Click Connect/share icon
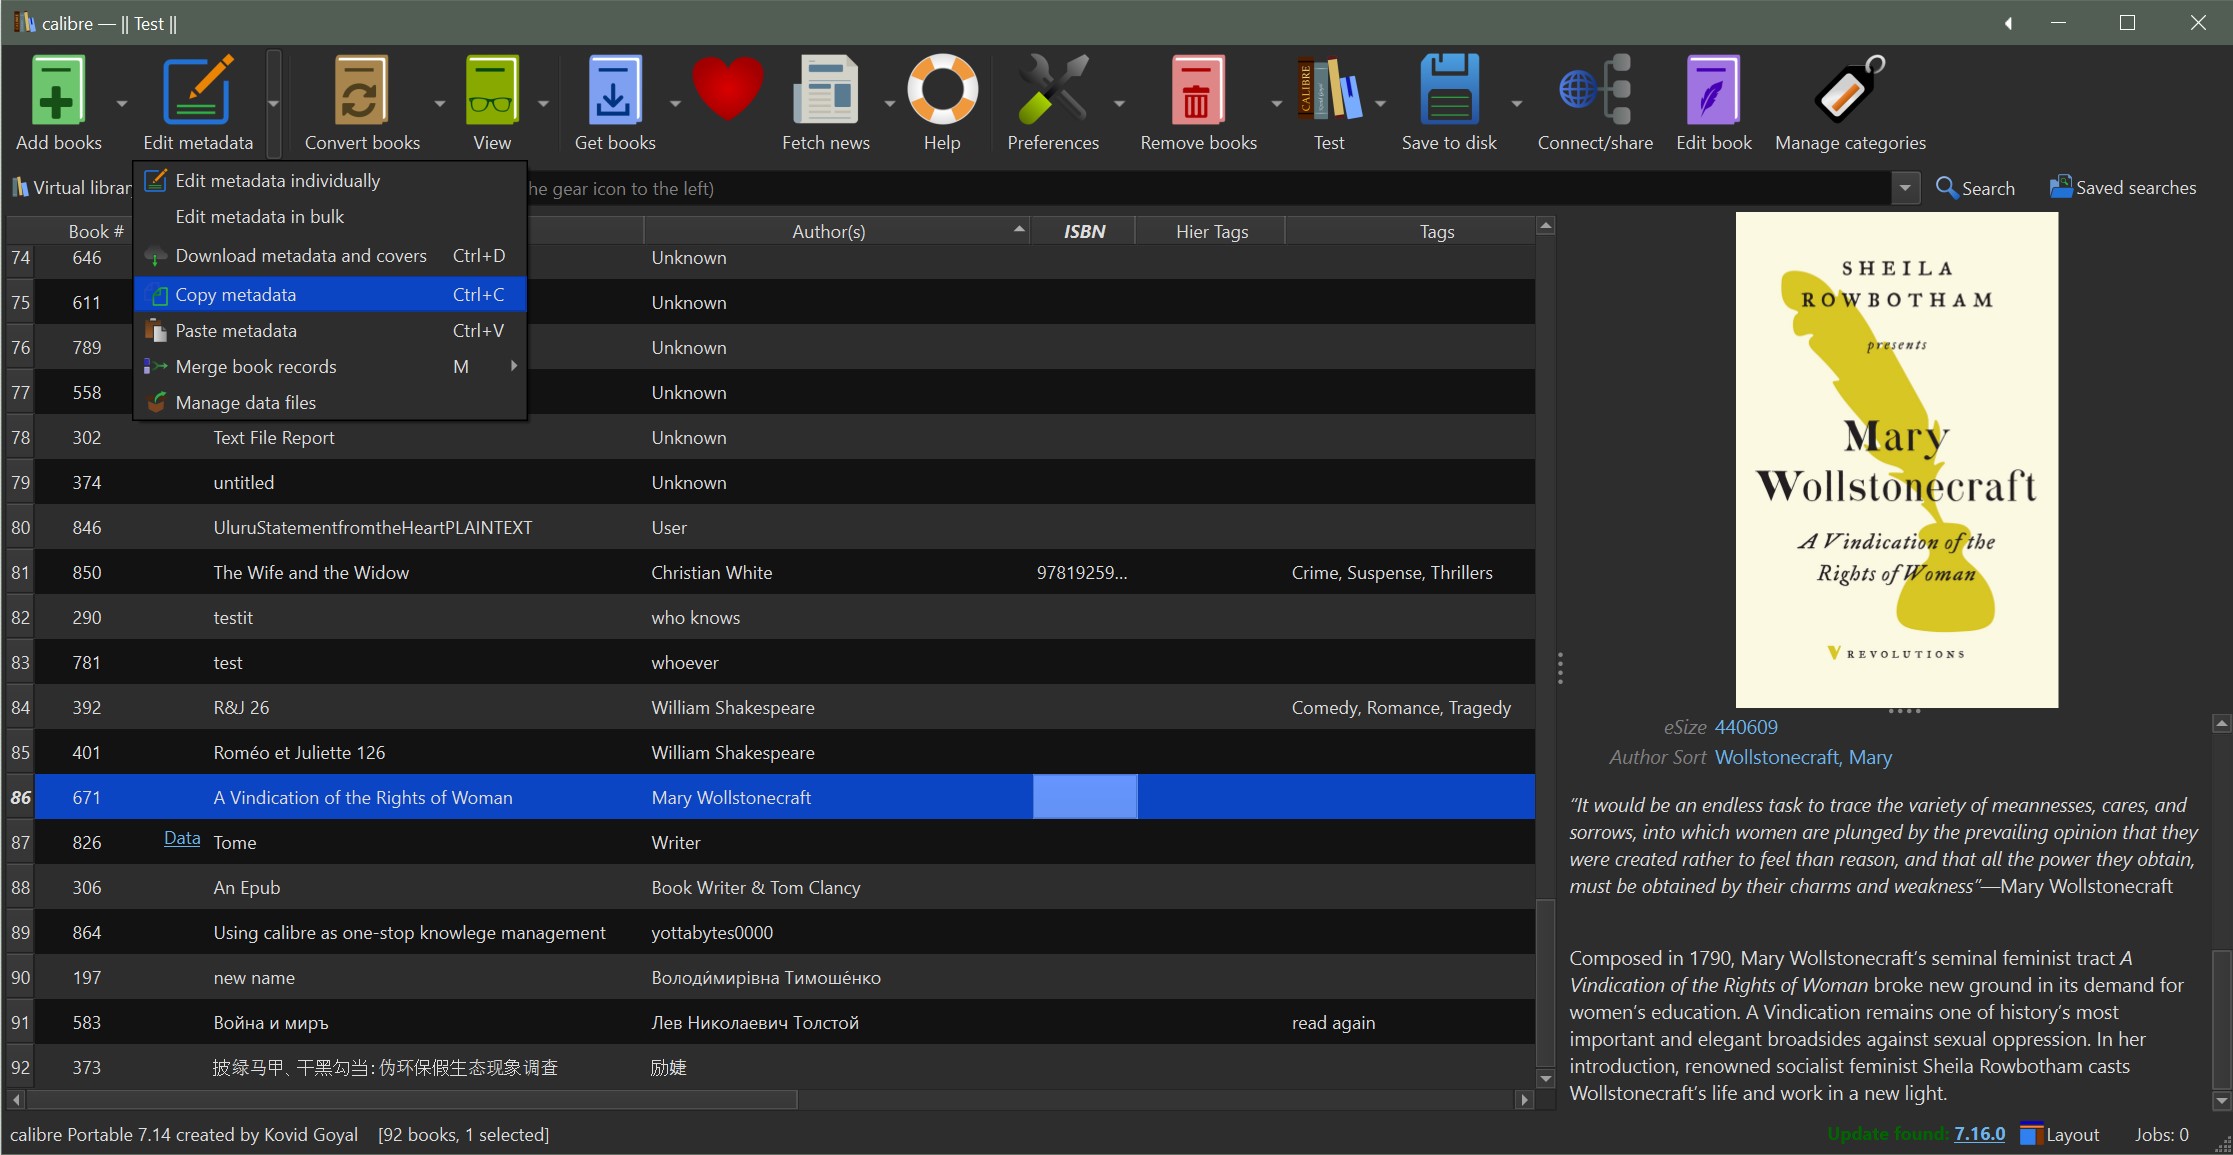2233x1155 pixels. pyautogui.click(x=1594, y=92)
